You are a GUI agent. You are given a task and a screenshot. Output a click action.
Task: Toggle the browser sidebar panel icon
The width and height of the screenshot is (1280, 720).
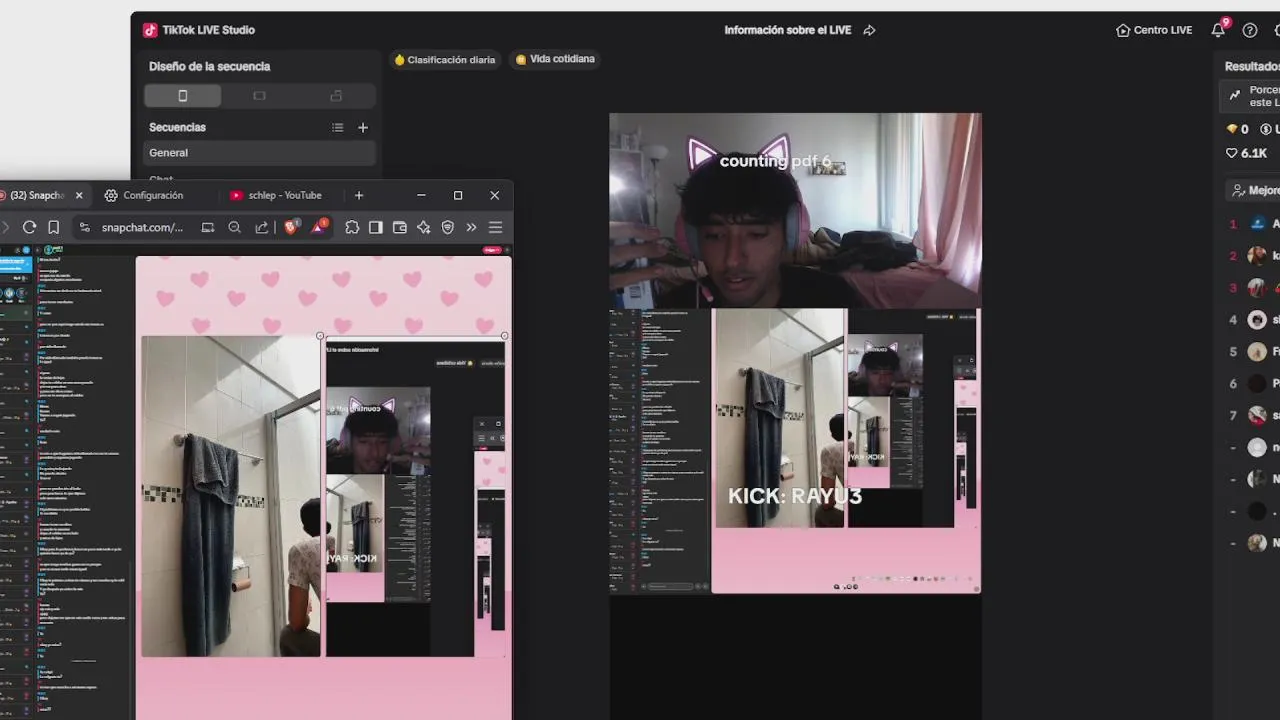tap(376, 227)
